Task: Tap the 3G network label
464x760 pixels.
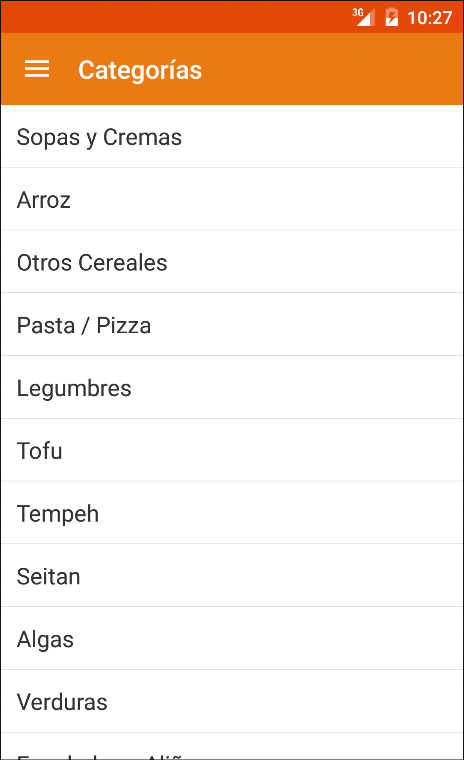Action: [358, 12]
